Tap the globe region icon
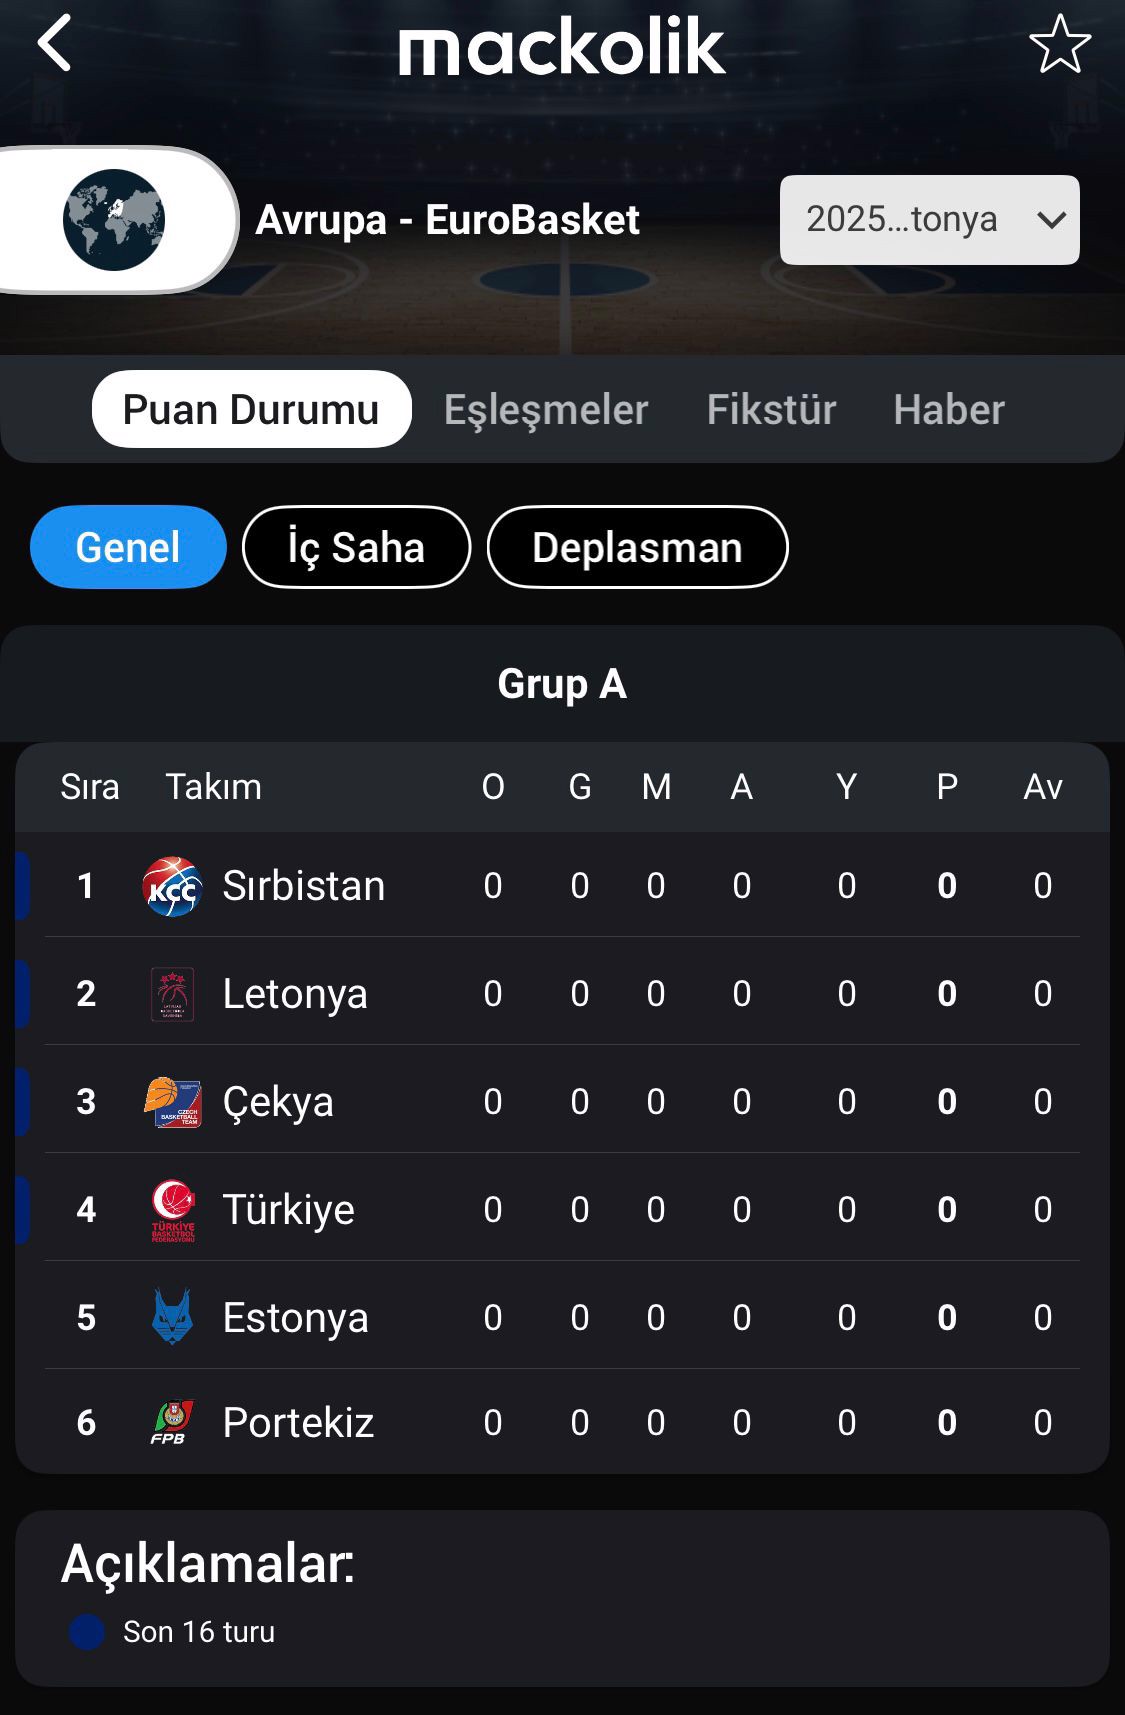 point(113,220)
